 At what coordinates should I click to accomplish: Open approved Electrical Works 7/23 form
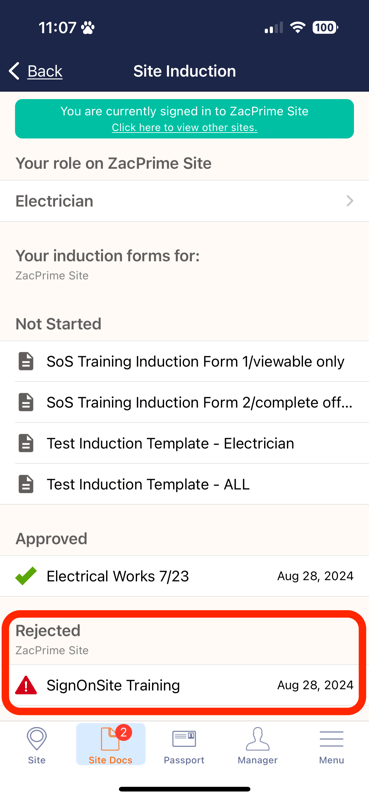click(x=184, y=576)
